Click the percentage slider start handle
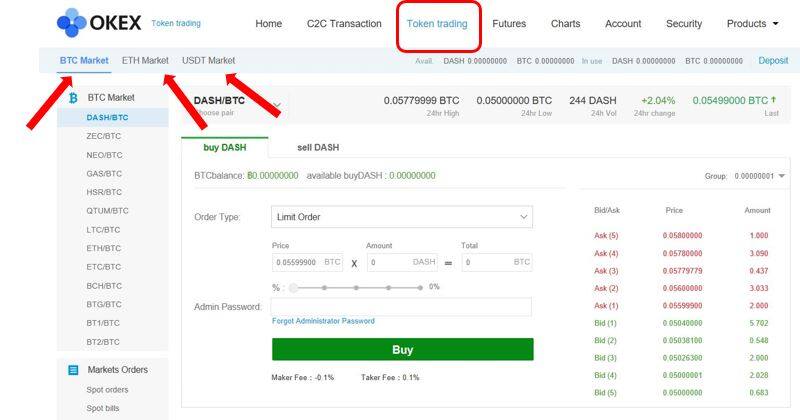800x420 pixels. click(x=293, y=288)
